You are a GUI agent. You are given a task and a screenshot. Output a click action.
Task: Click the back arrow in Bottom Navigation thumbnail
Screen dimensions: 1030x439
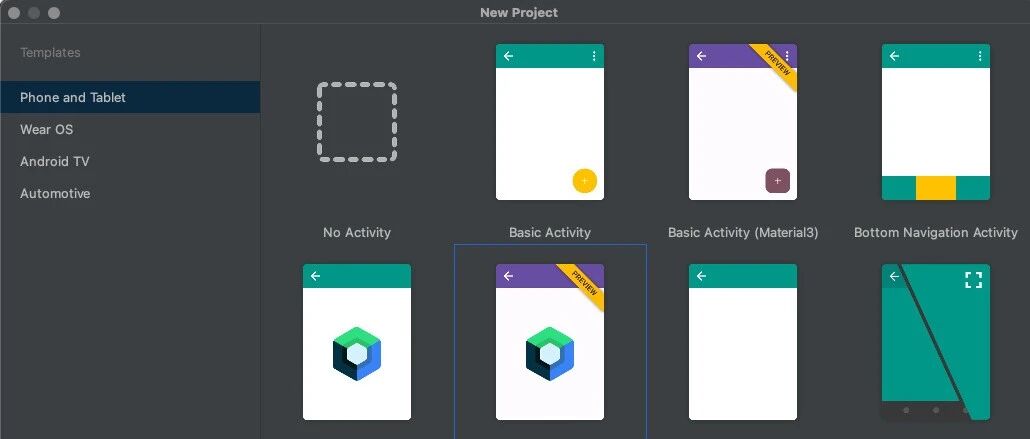pyautogui.click(x=894, y=56)
